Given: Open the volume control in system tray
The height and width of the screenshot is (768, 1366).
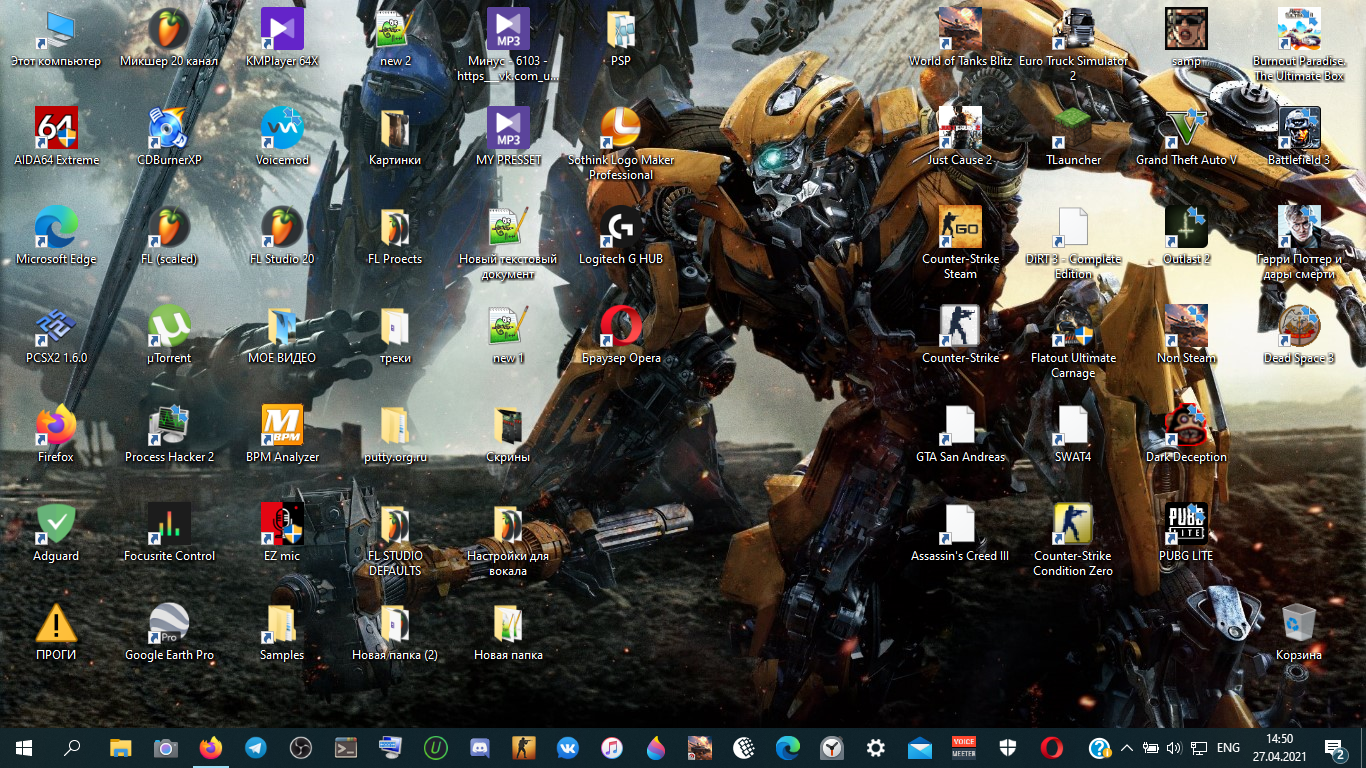Looking at the screenshot, I should (1174, 748).
